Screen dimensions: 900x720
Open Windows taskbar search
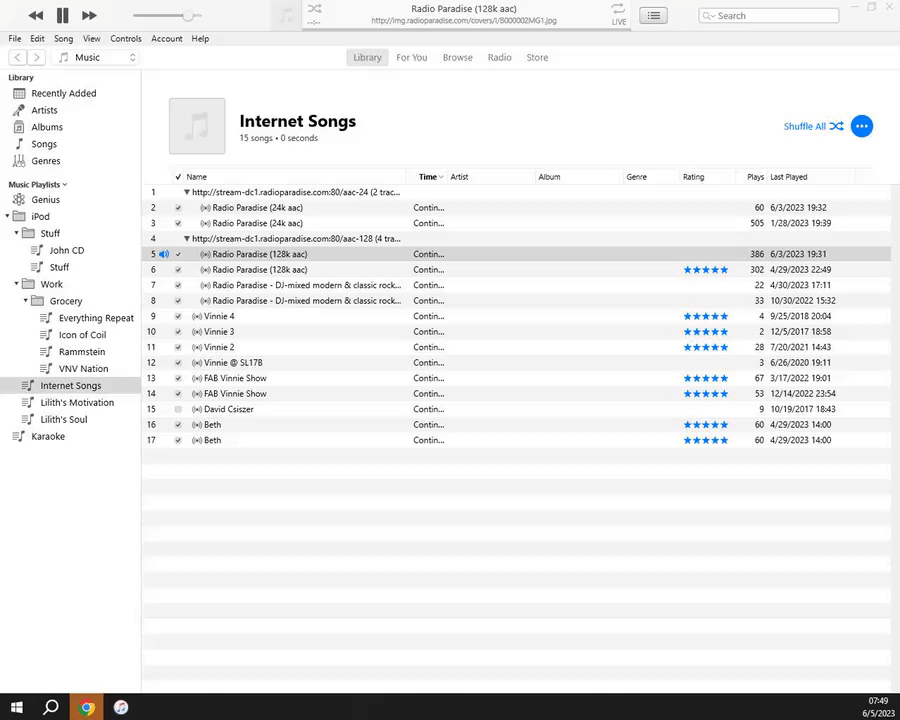click(51, 707)
